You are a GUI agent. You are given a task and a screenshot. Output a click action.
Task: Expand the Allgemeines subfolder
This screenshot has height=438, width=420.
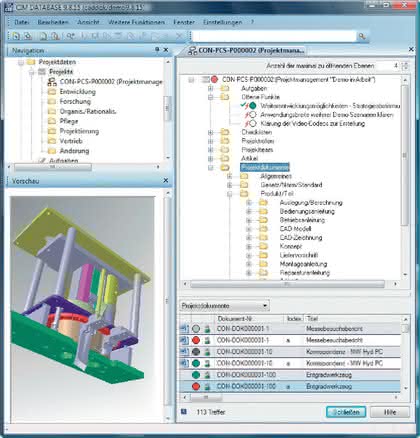coord(229,176)
